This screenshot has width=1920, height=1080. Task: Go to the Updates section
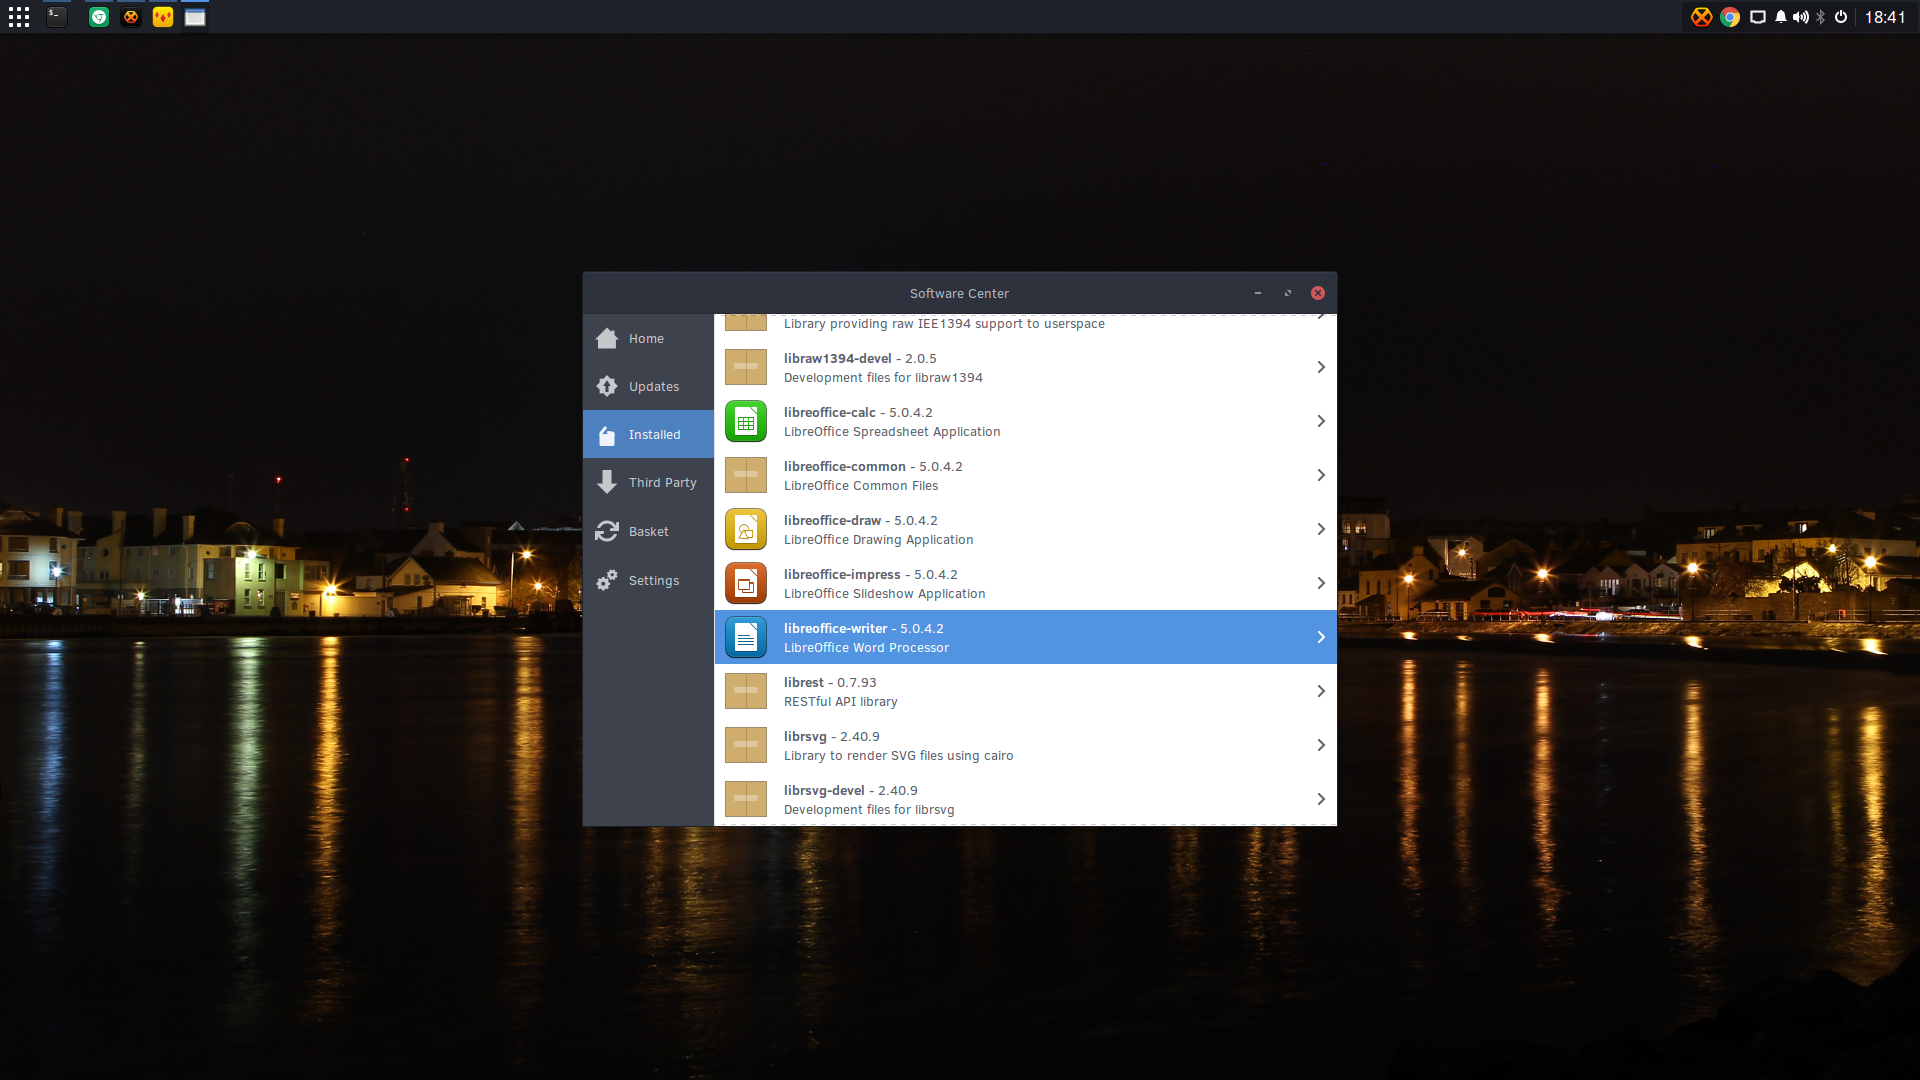(648, 386)
